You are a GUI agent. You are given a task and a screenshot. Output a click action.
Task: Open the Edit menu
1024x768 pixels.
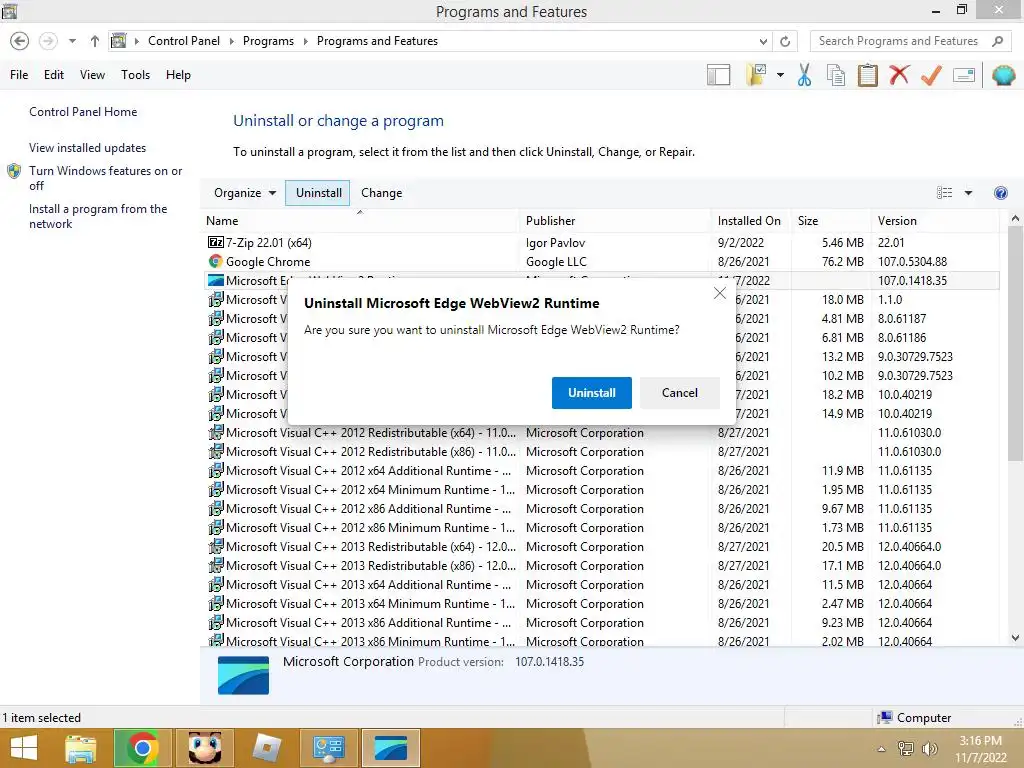pyautogui.click(x=54, y=74)
